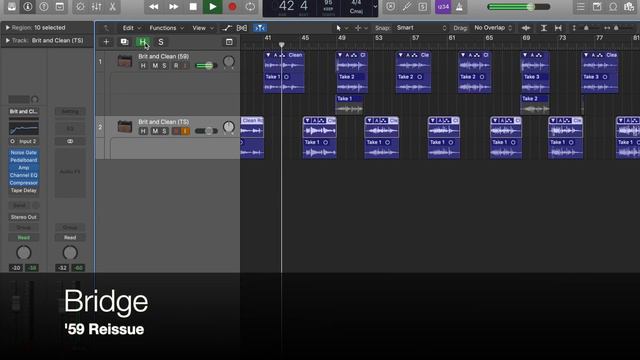This screenshot has width=640, height=360.
Task: Fast forward the playhead
Action: point(173,7)
